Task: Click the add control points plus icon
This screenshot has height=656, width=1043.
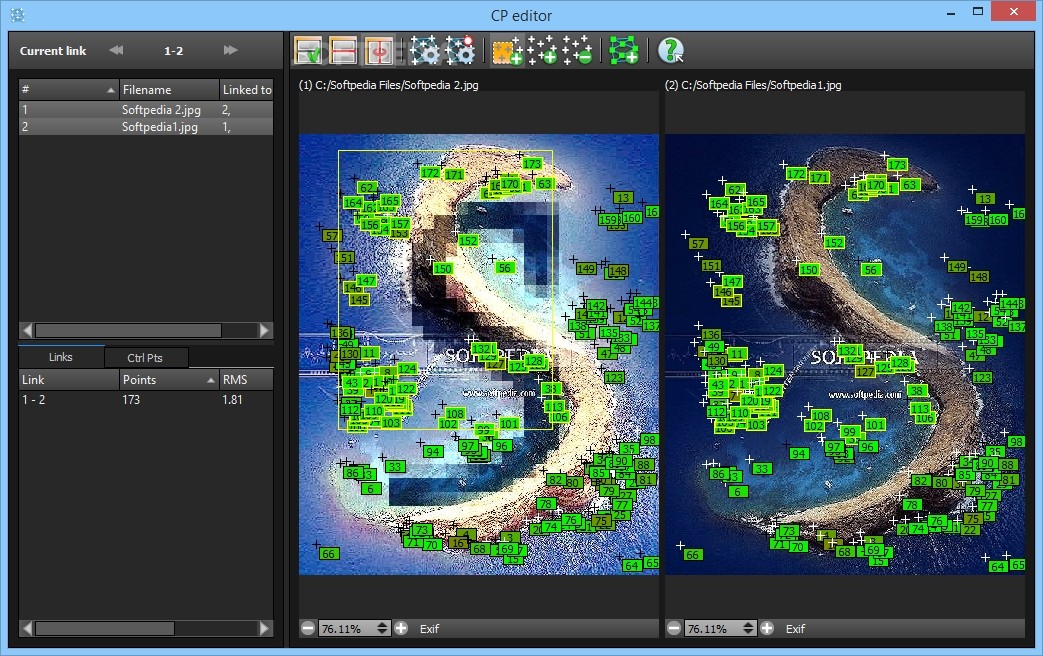Action: point(542,51)
